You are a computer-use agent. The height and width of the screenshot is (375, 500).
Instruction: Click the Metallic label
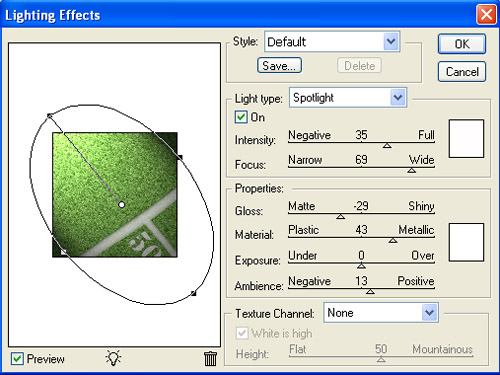click(416, 230)
